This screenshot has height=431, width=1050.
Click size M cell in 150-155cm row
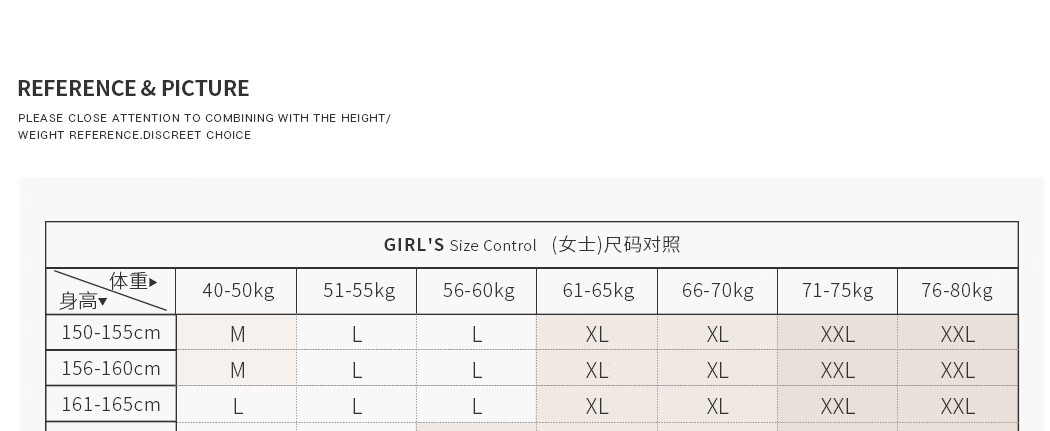[238, 334]
